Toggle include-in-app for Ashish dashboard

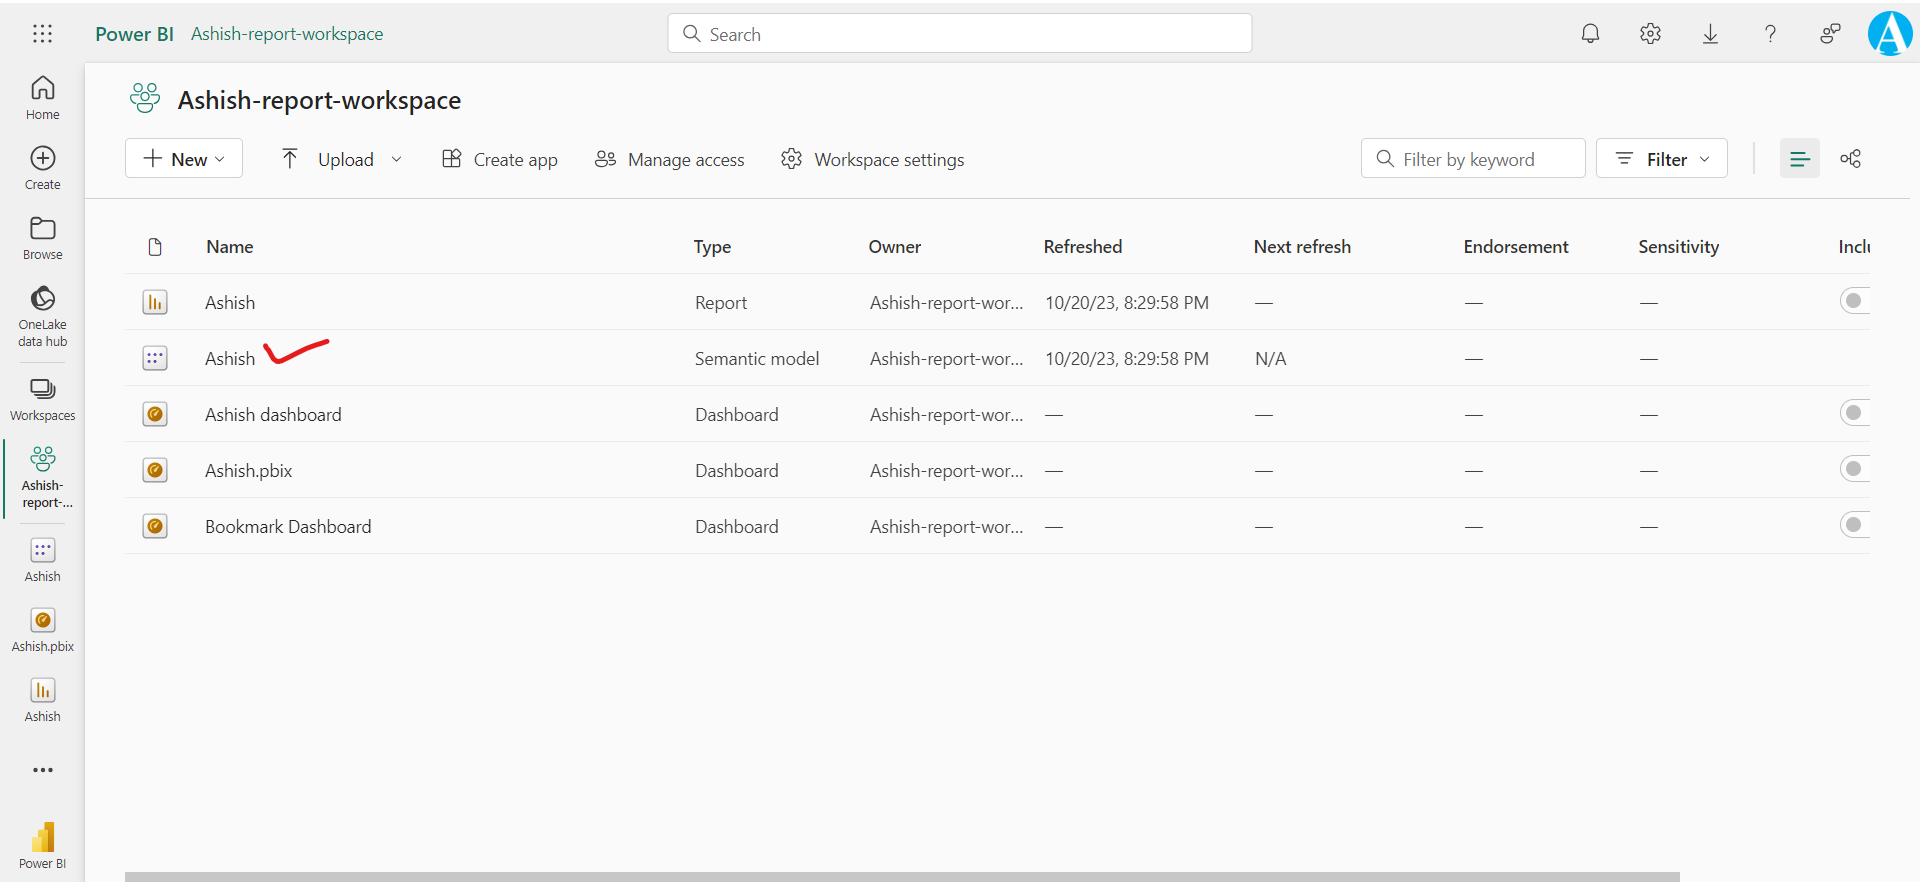click(x=1855, y=413)
